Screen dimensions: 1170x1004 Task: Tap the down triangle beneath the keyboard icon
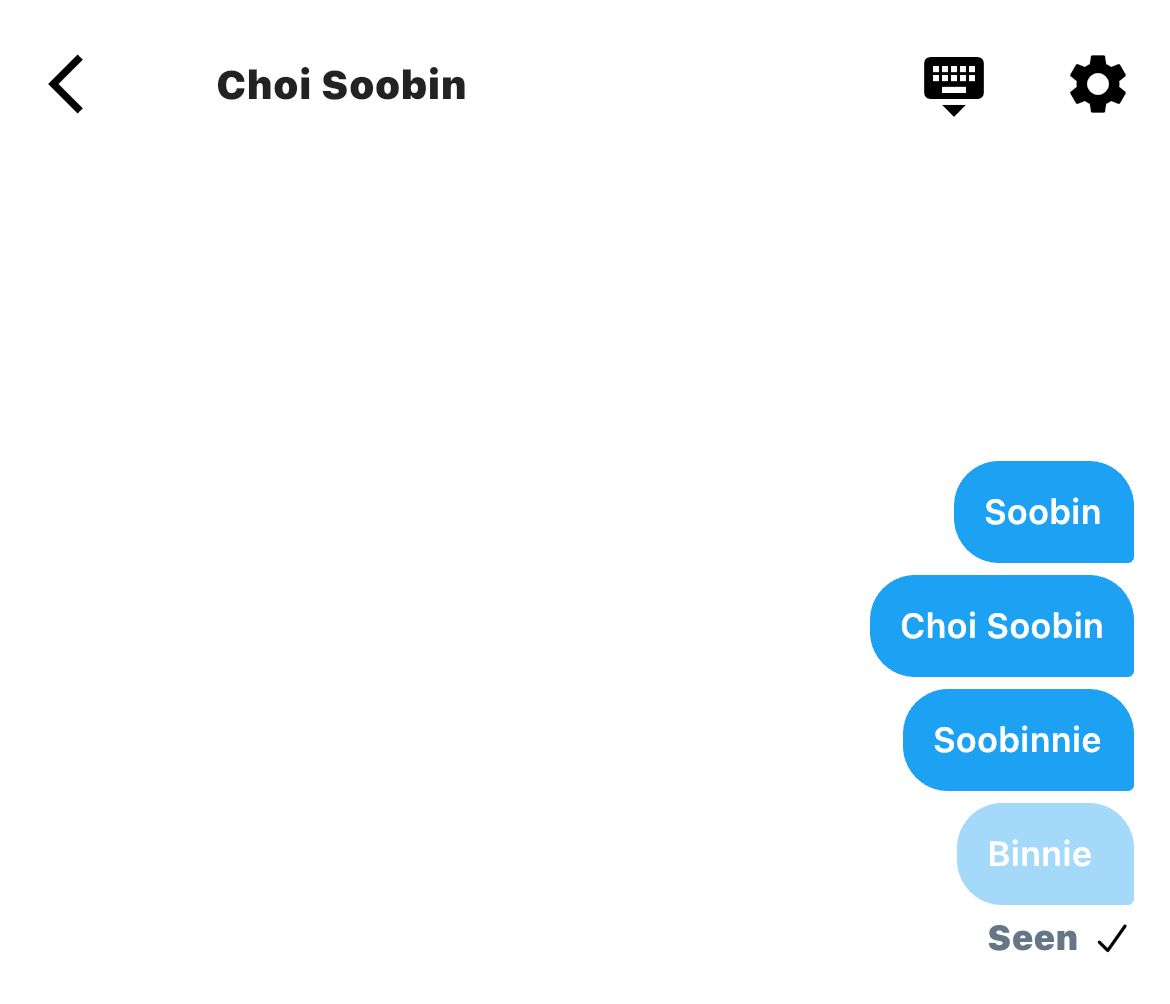click(954, 110)
